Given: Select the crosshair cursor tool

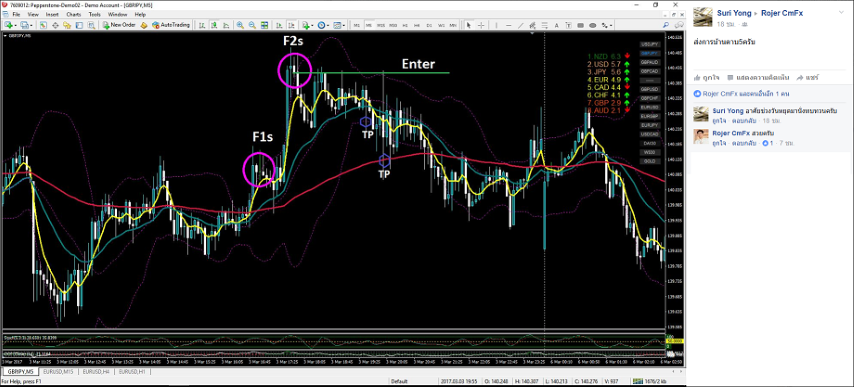Looking at the screenshot, I should (x=481, y=25).
